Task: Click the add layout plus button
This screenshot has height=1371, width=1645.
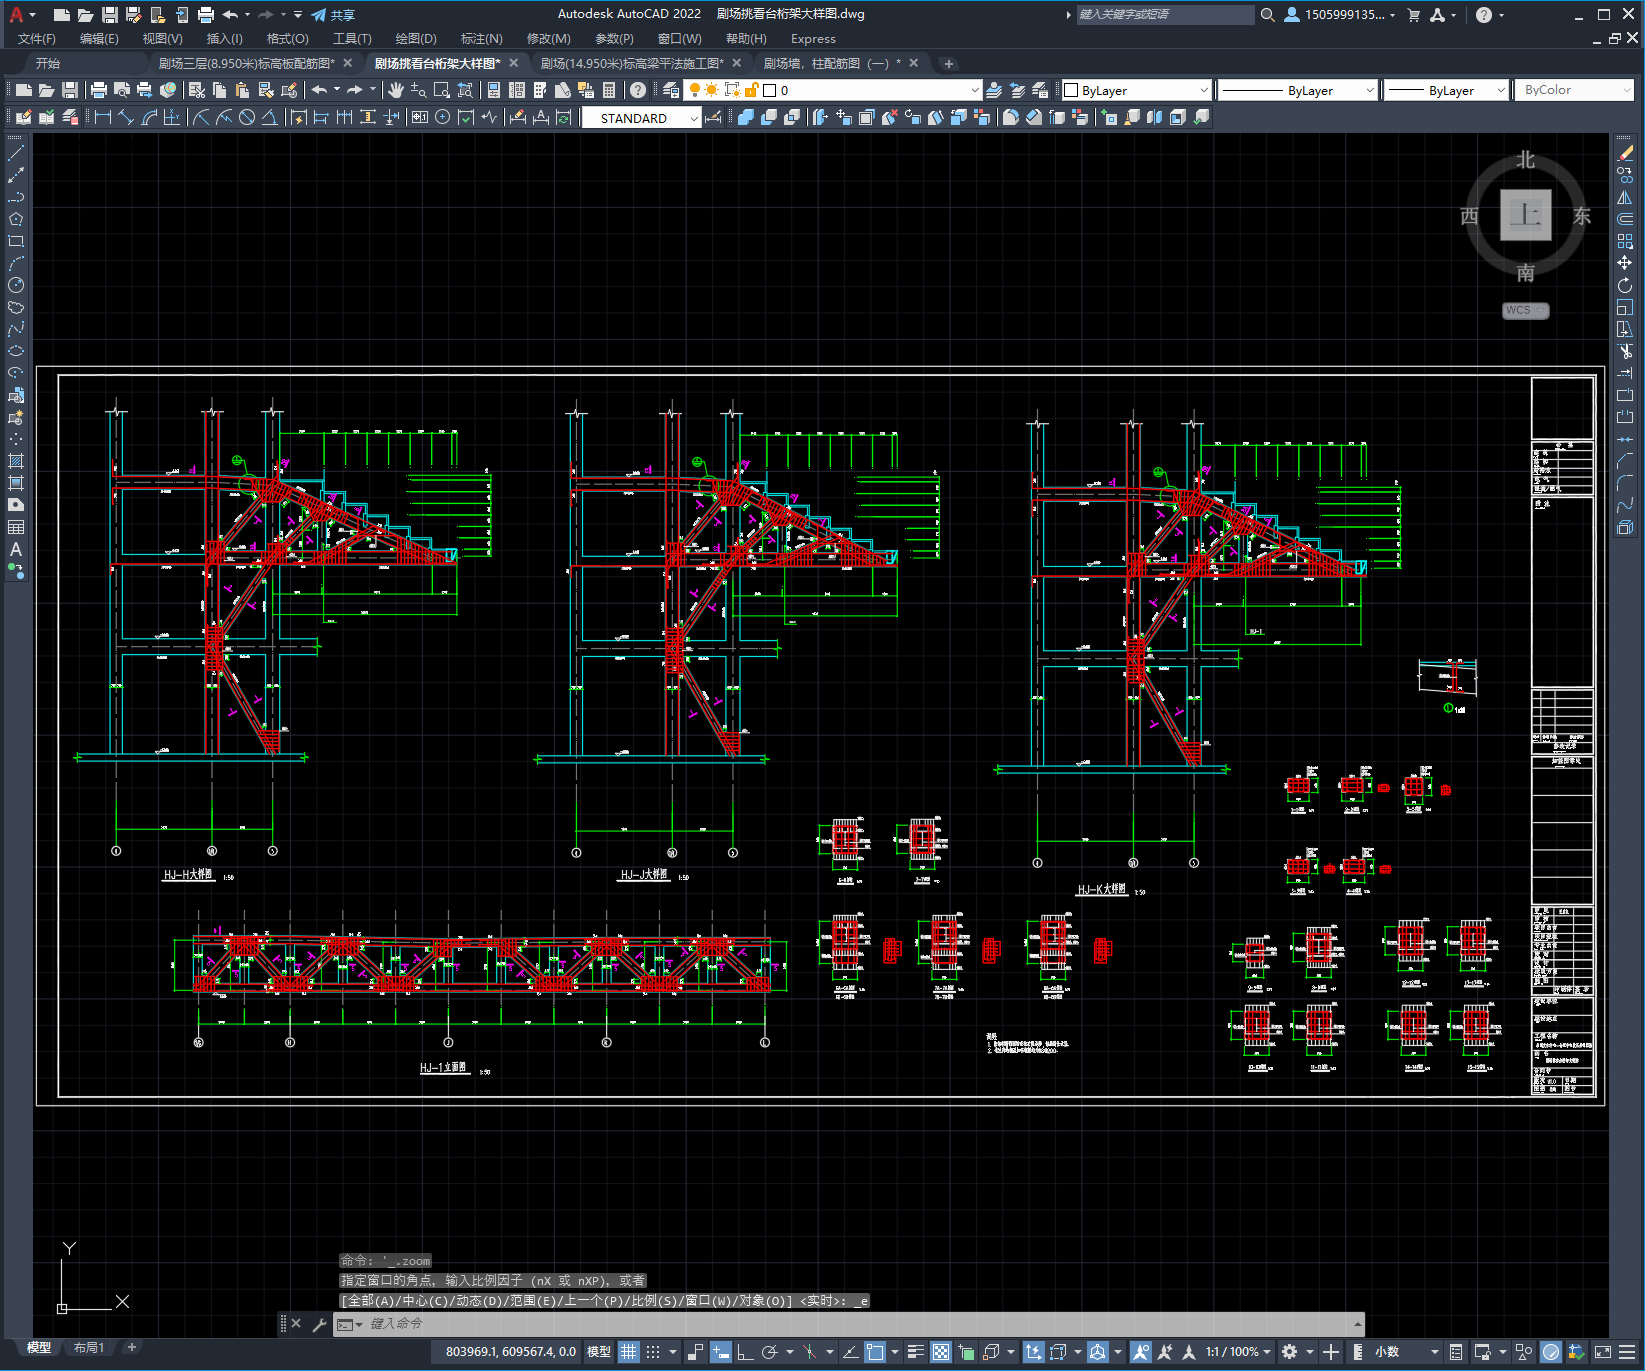Action: point(131,1348)
